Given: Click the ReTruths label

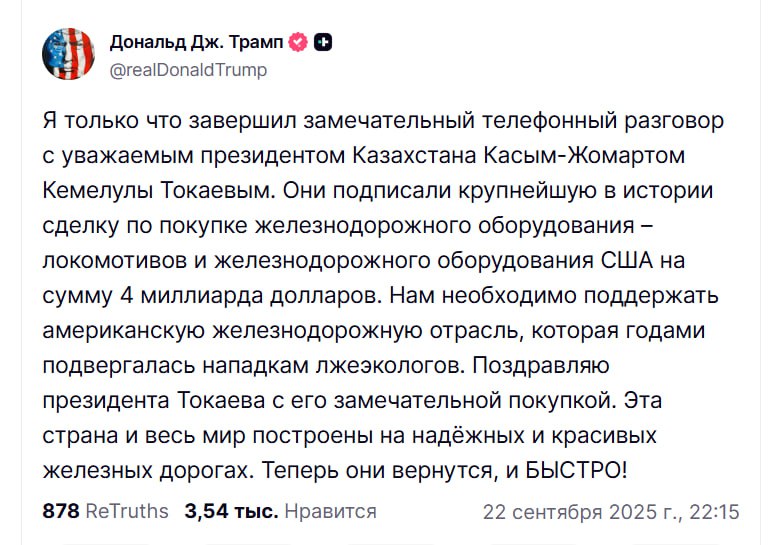Looking at the screenshot, I should coord(127,511).
